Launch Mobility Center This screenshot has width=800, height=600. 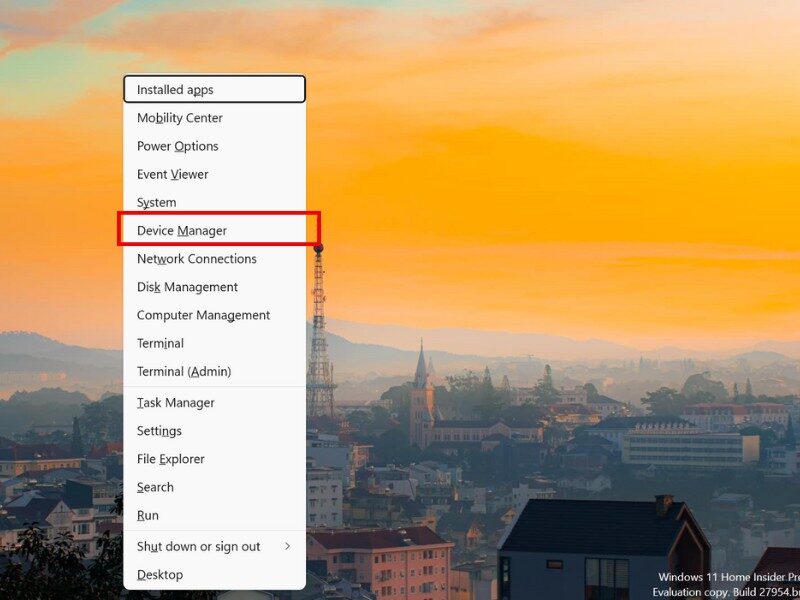point(180,117)
